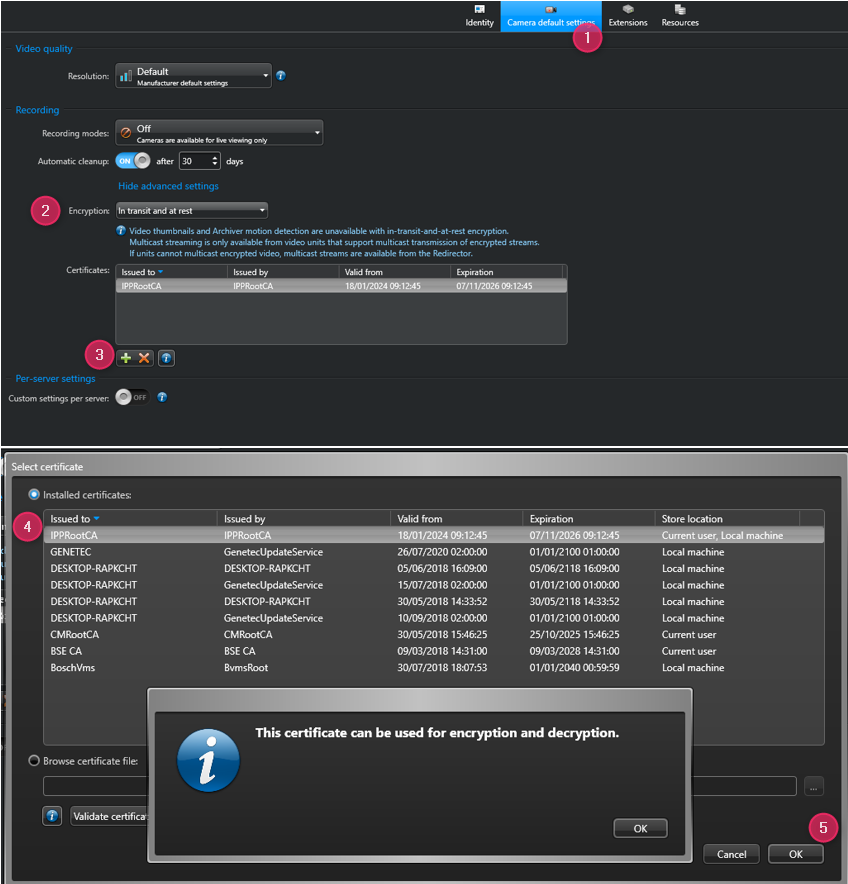Enable Custom settings per server toggle
The width and height of the screenshot is (848, 884).
(x=131, y=397)
